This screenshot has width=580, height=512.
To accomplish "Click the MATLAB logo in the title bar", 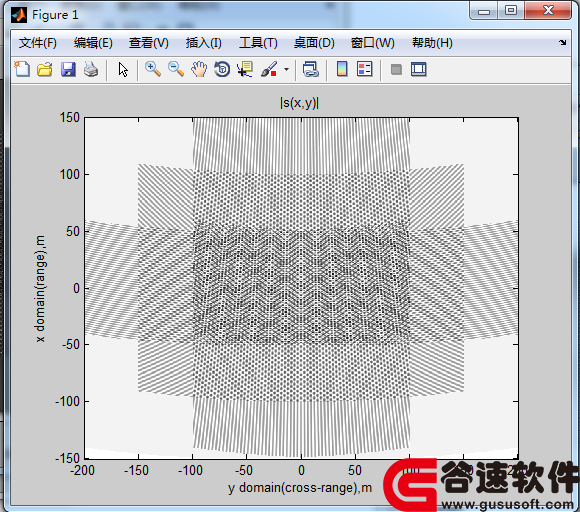I will click(x=19, y=15).
